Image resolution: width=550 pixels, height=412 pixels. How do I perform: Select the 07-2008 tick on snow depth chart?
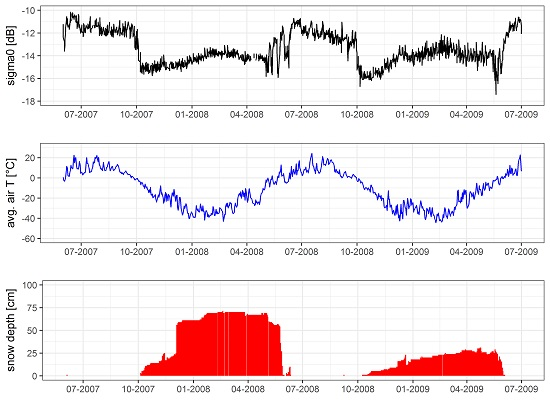pyautogui.click(x=303, y=389)
